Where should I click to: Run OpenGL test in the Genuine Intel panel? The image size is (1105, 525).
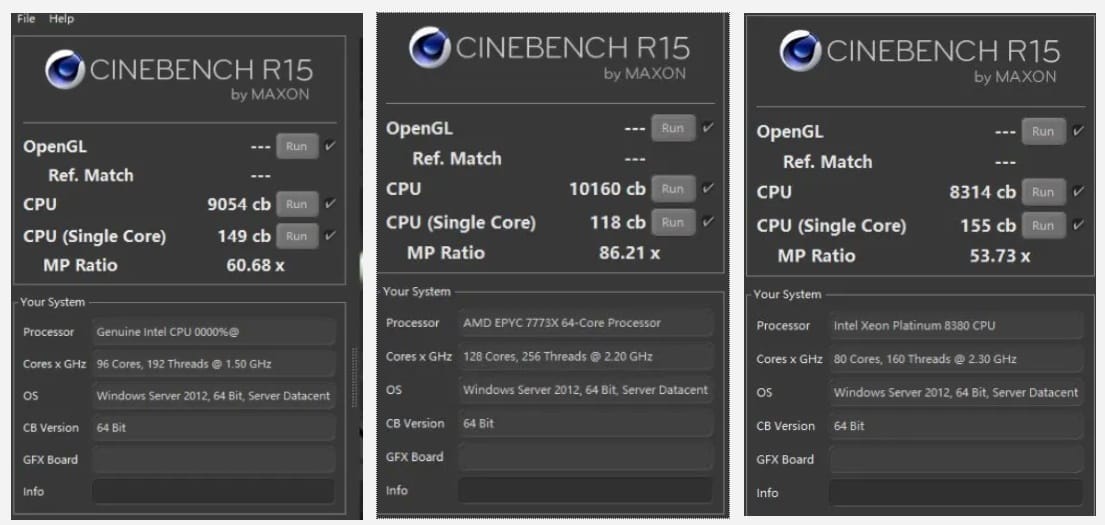click(x=296, y=146)
